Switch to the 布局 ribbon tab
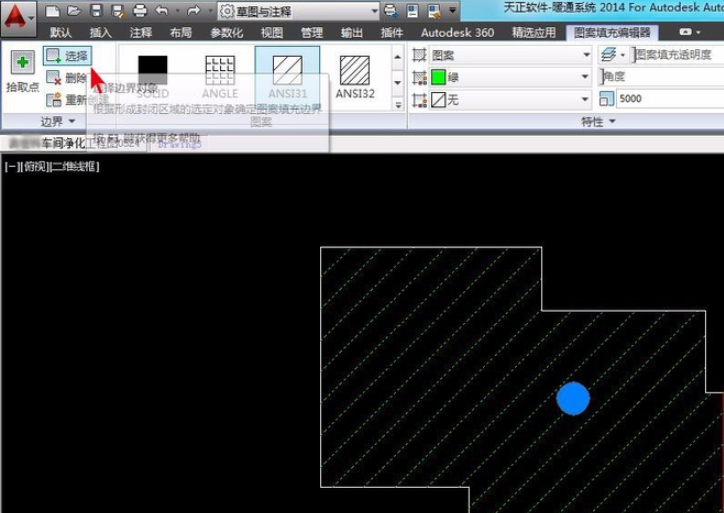The width and height of the screenshot is (724, 513). [x=181, y=32]
